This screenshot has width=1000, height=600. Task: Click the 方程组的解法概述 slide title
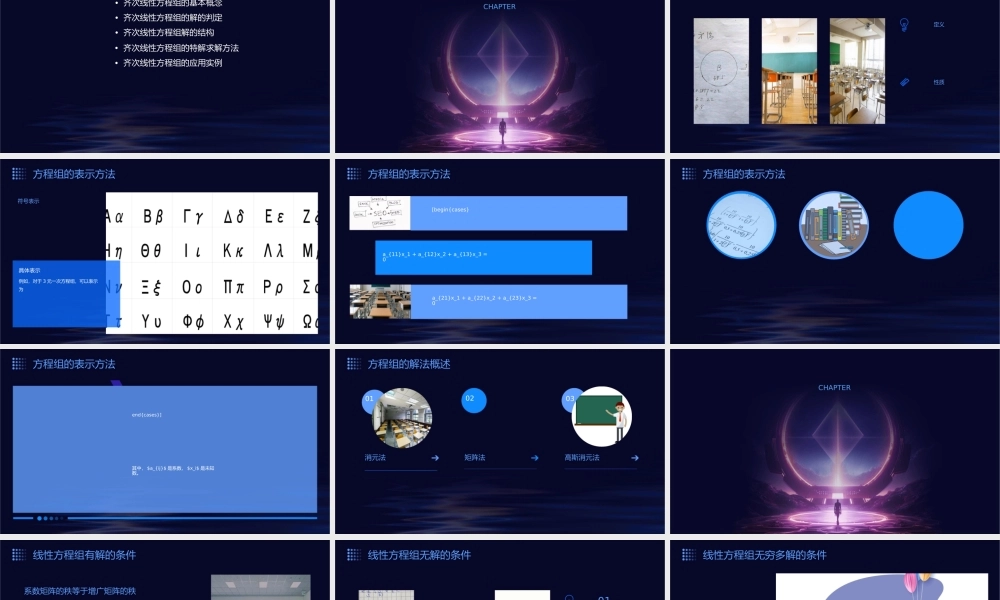click(409, 364)
